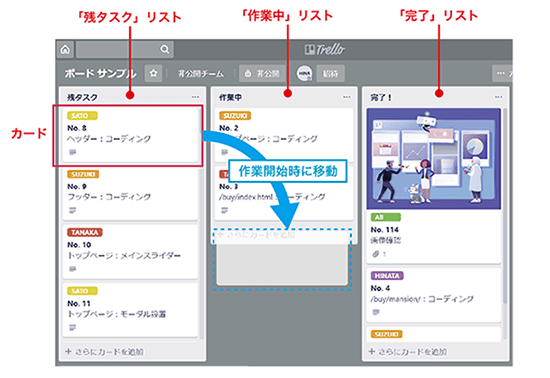The width and height of the screenshot is (550, 378).
Task: Open 完了！ list options menu
Action: 498,97
